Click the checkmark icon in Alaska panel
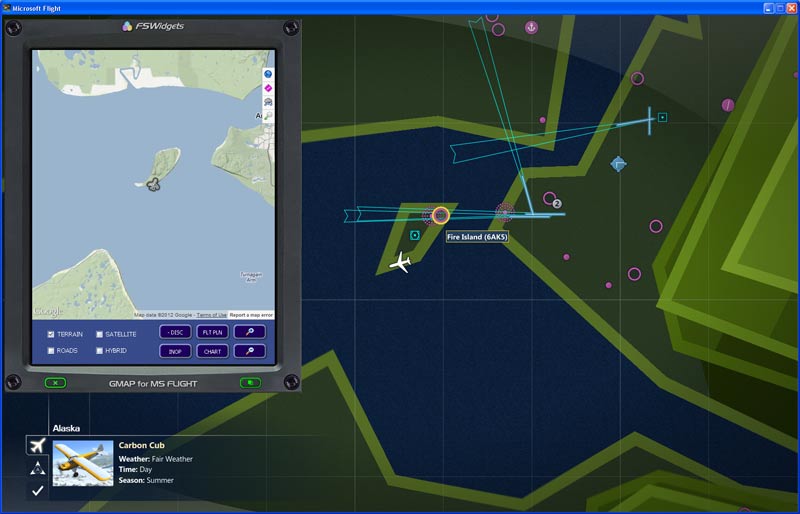This screenshot has width=800, height=514. coord(37,491)
